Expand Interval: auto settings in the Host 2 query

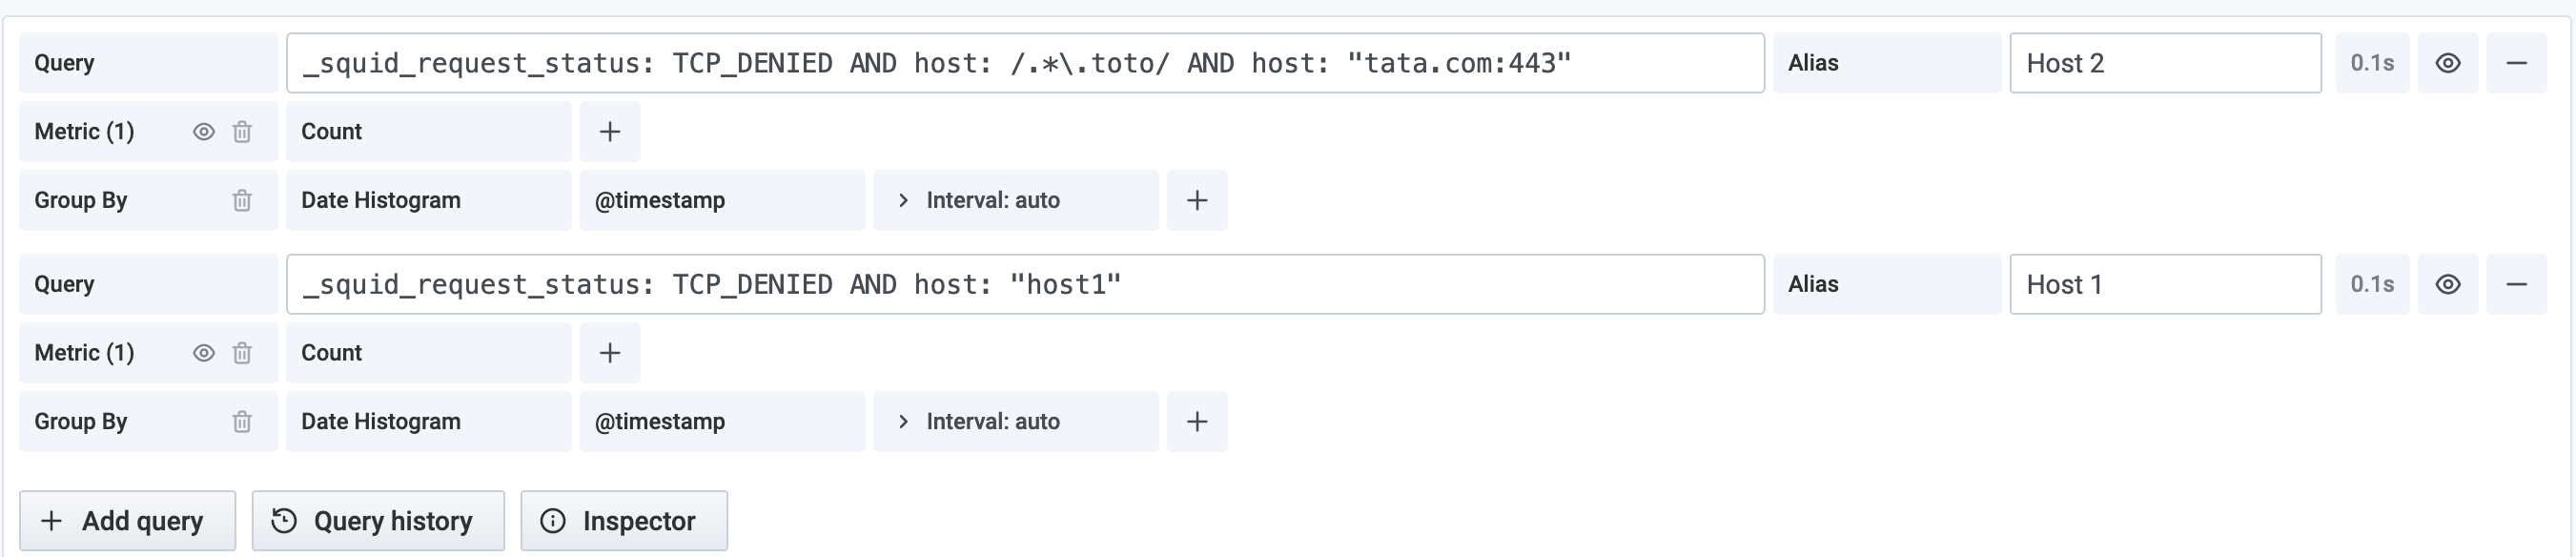pyautogui.click(x=1015, y=200)
